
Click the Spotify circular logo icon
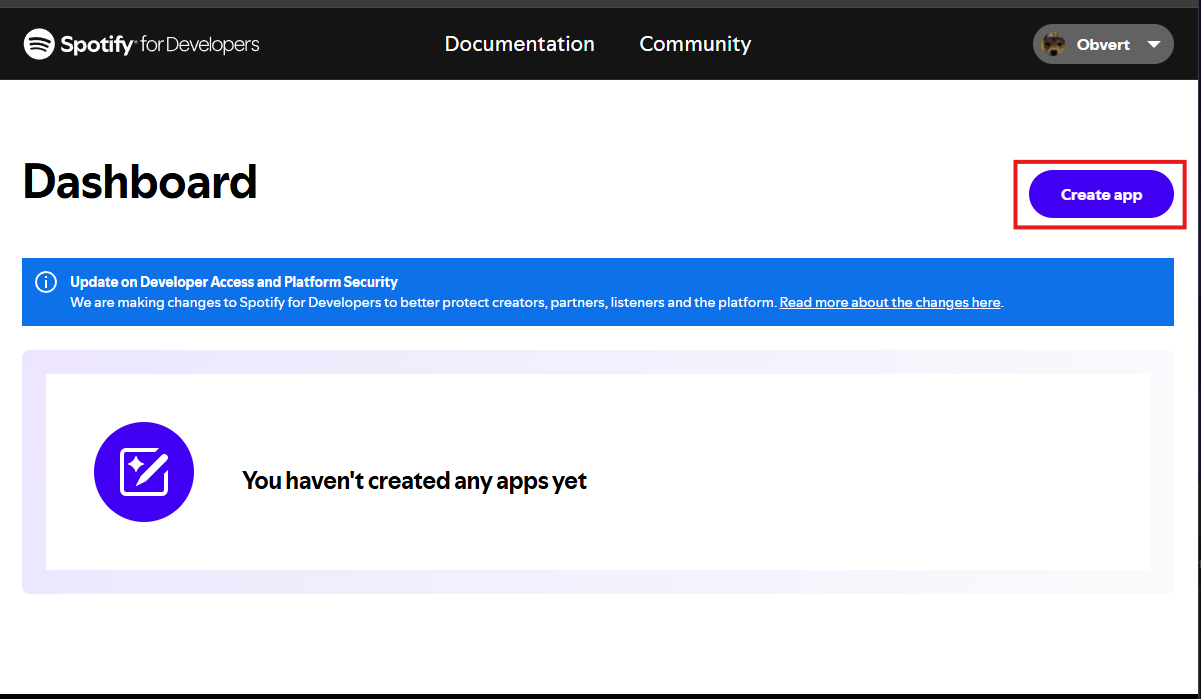point(39,44)
